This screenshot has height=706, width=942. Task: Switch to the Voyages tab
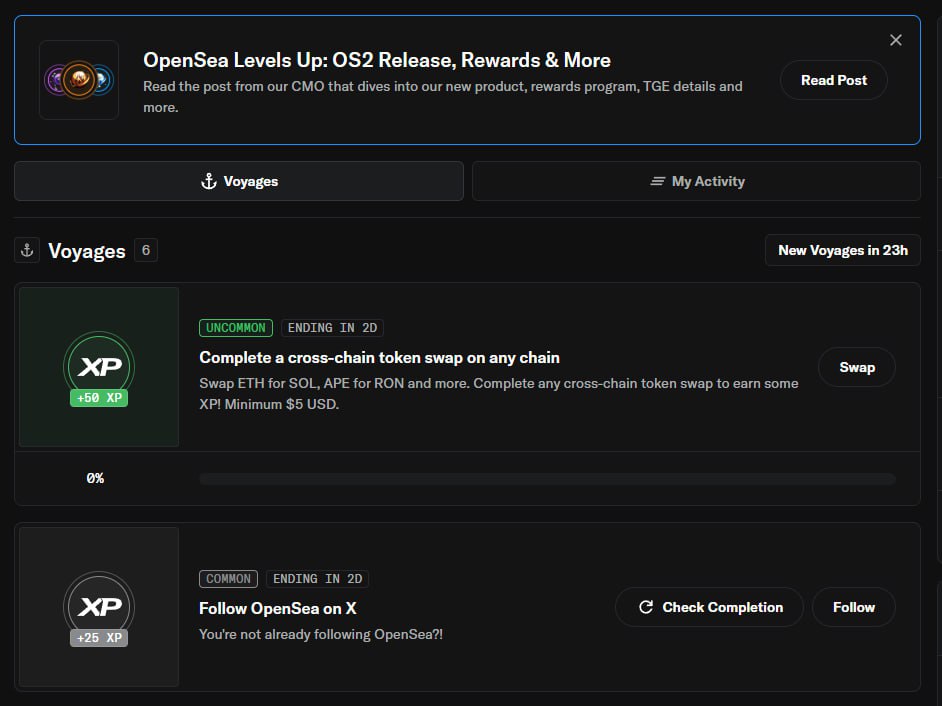point(239,181)
